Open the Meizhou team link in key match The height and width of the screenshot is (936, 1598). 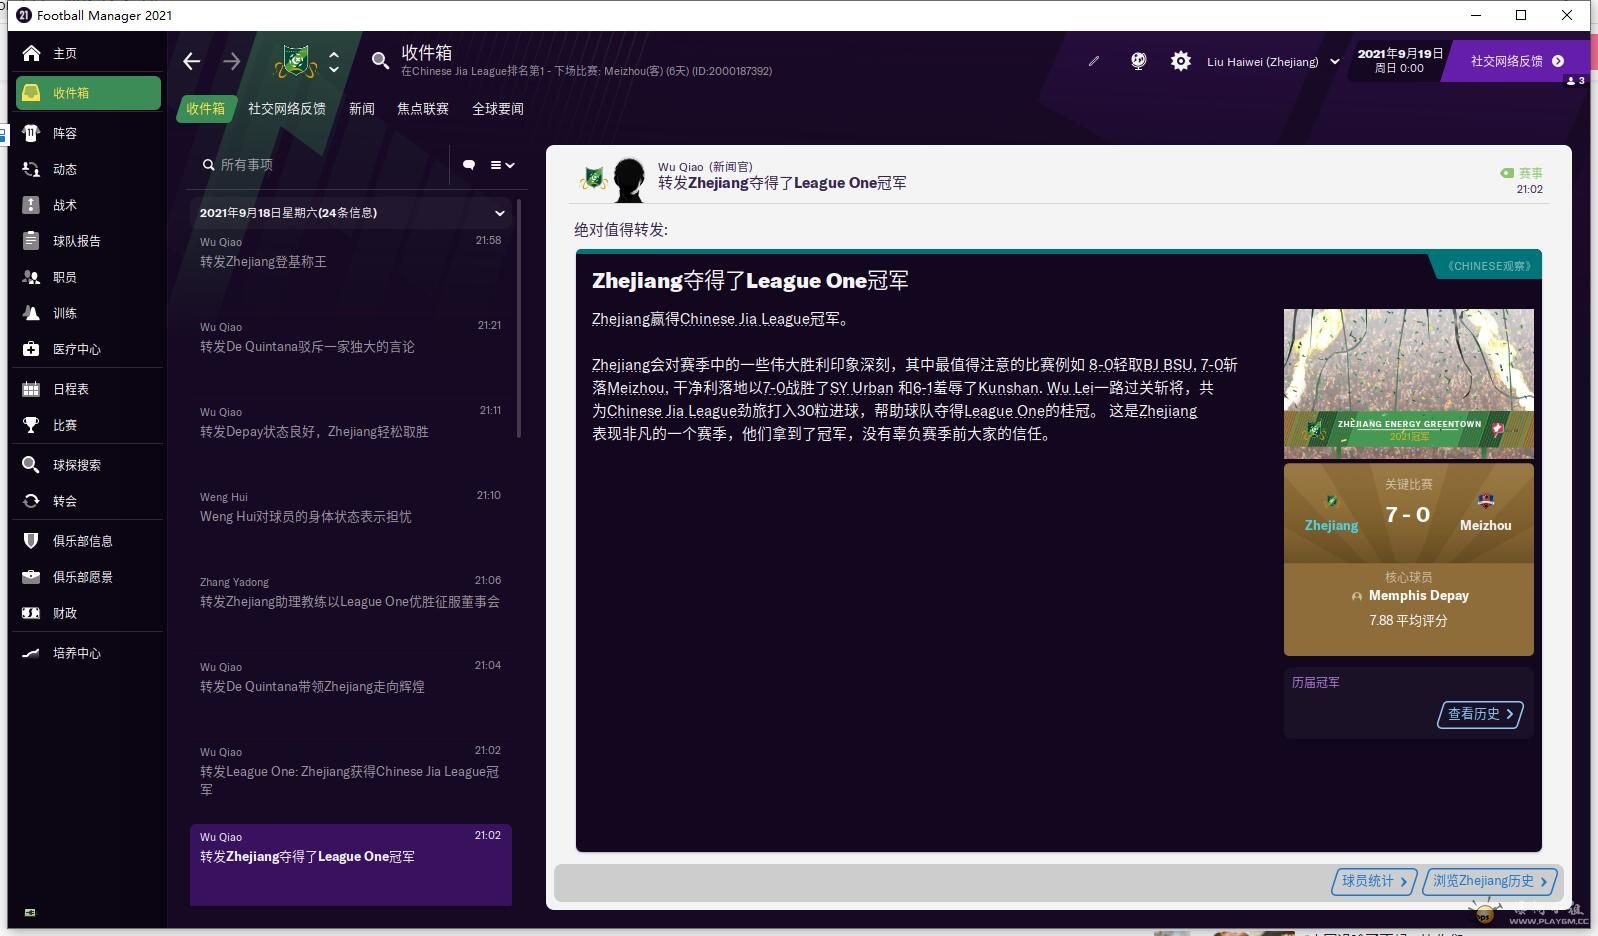(x=1485, y=525)
